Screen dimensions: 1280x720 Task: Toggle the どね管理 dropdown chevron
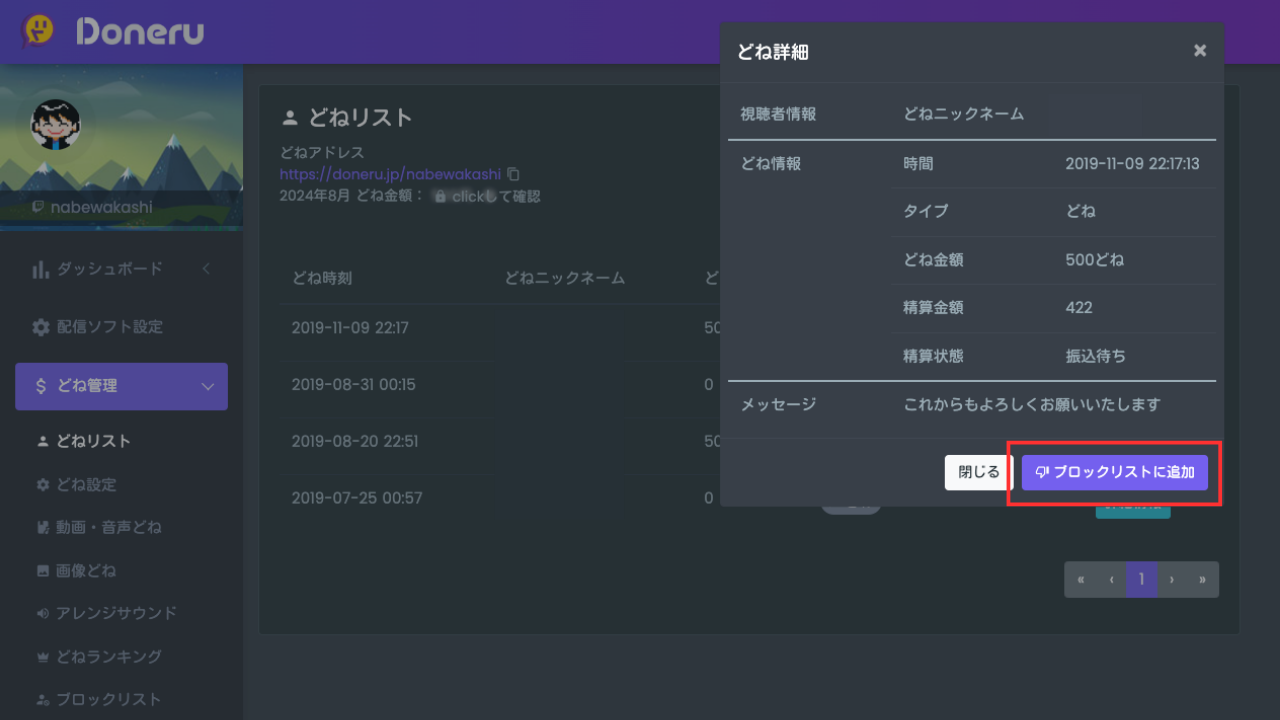click(208, 386)
